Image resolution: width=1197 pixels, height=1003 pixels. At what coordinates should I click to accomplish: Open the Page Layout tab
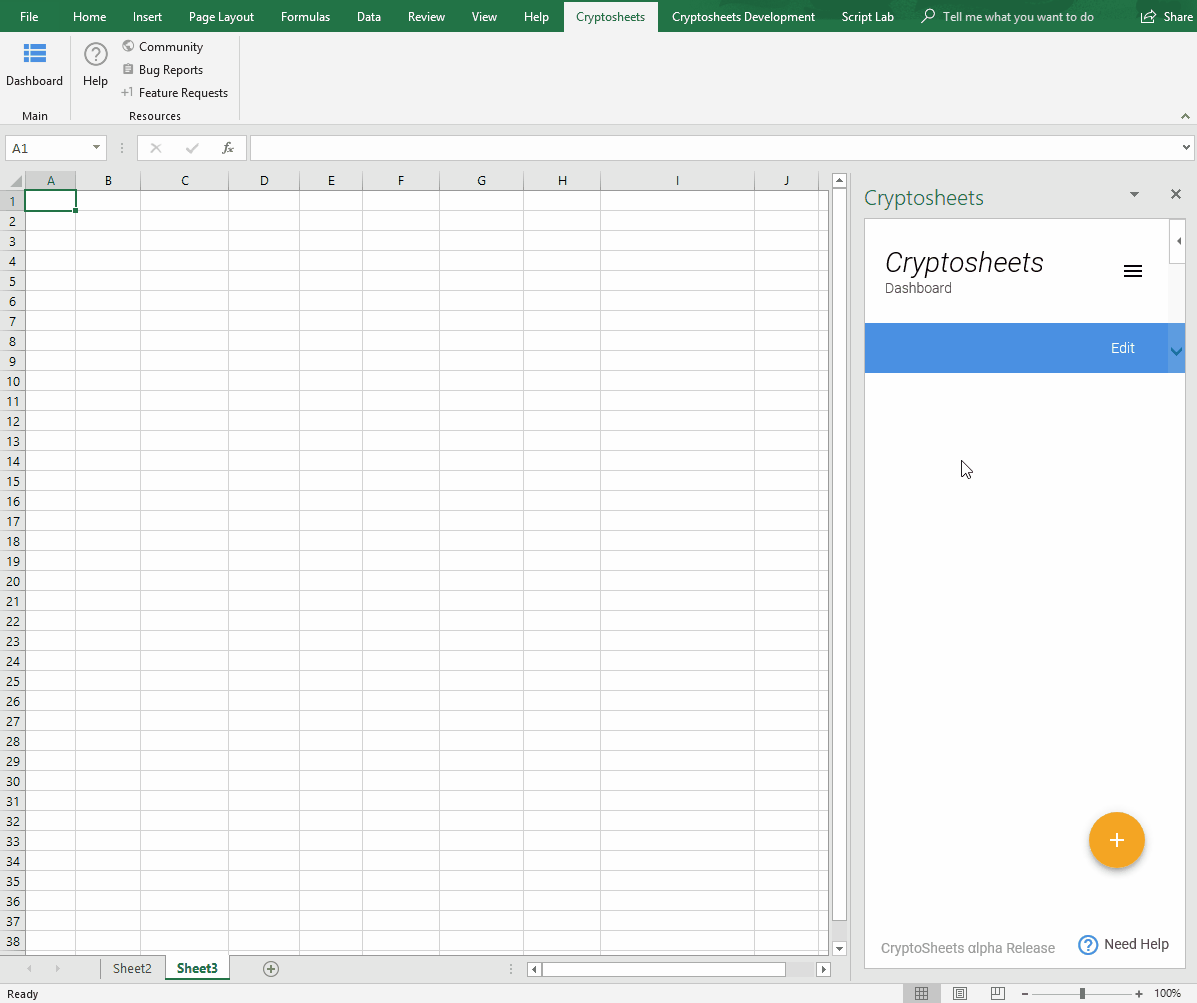[221, 17]
